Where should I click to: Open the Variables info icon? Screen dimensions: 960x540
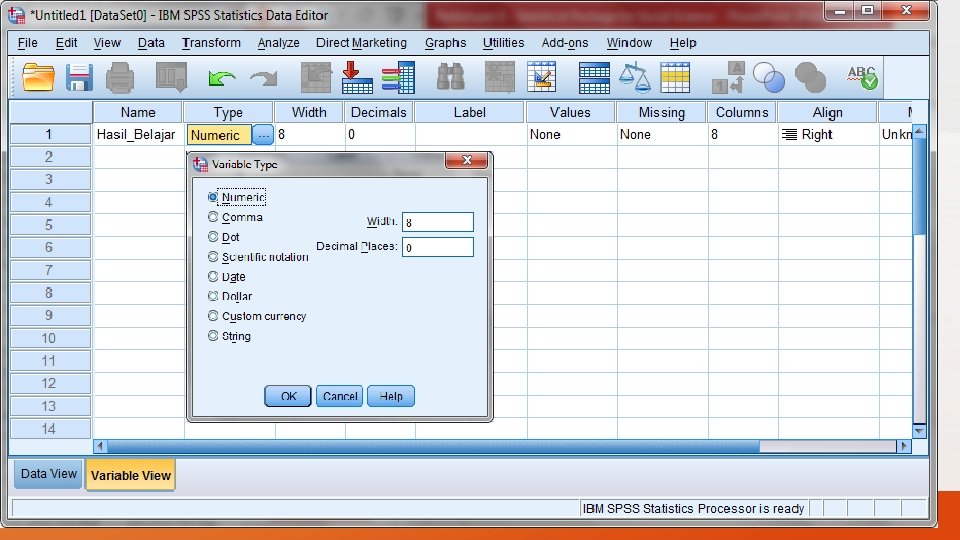pyautogui.click(x=399, y=78)
